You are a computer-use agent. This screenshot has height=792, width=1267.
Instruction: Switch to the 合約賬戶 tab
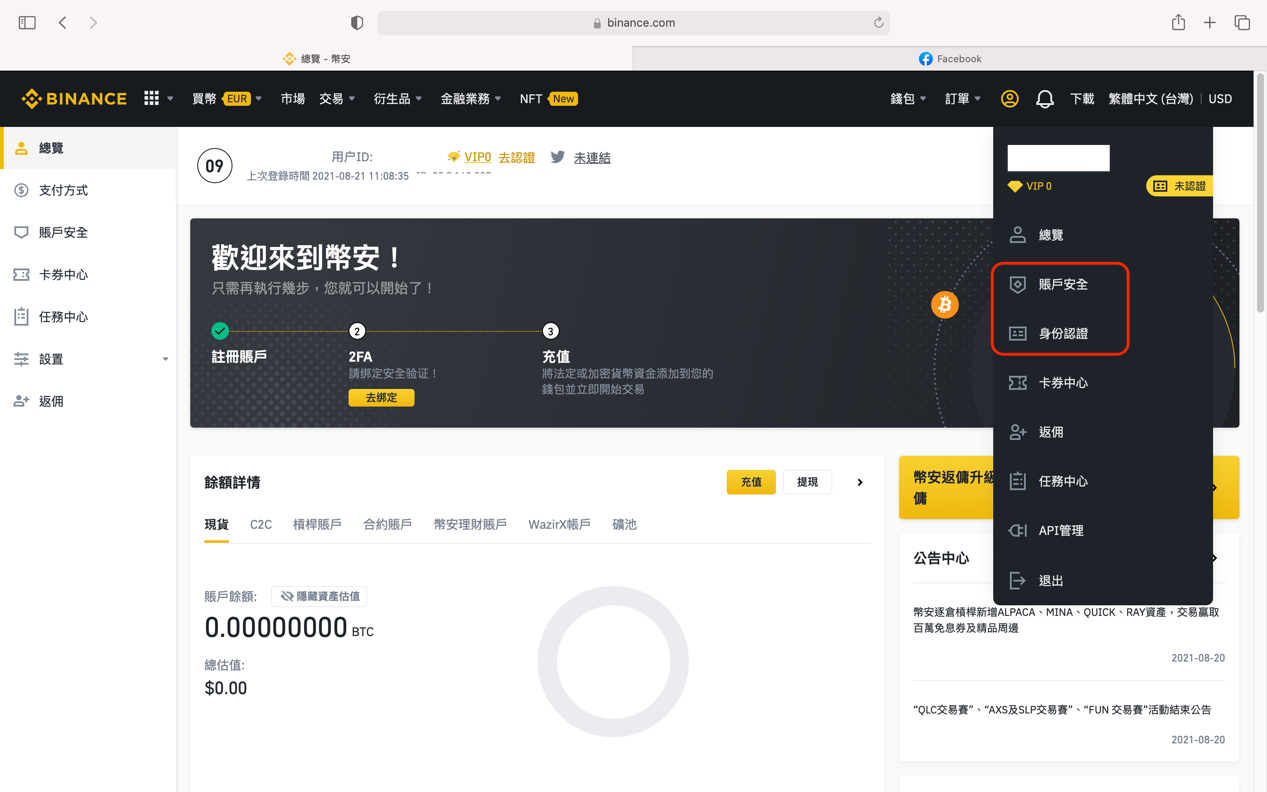(x=387, y=524)
